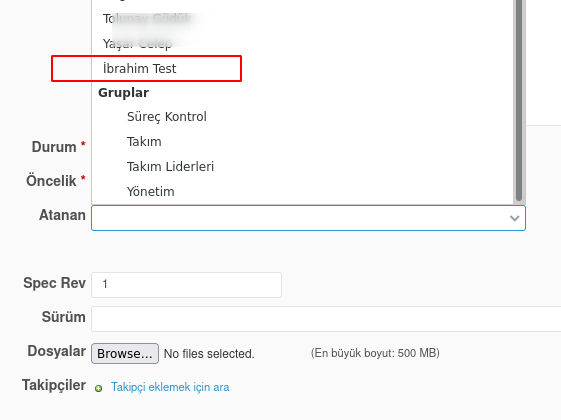The width and height of the screenshot is (561, 420).
Task: Open the Atanan dropdown chevron
Action: (514, 218)
